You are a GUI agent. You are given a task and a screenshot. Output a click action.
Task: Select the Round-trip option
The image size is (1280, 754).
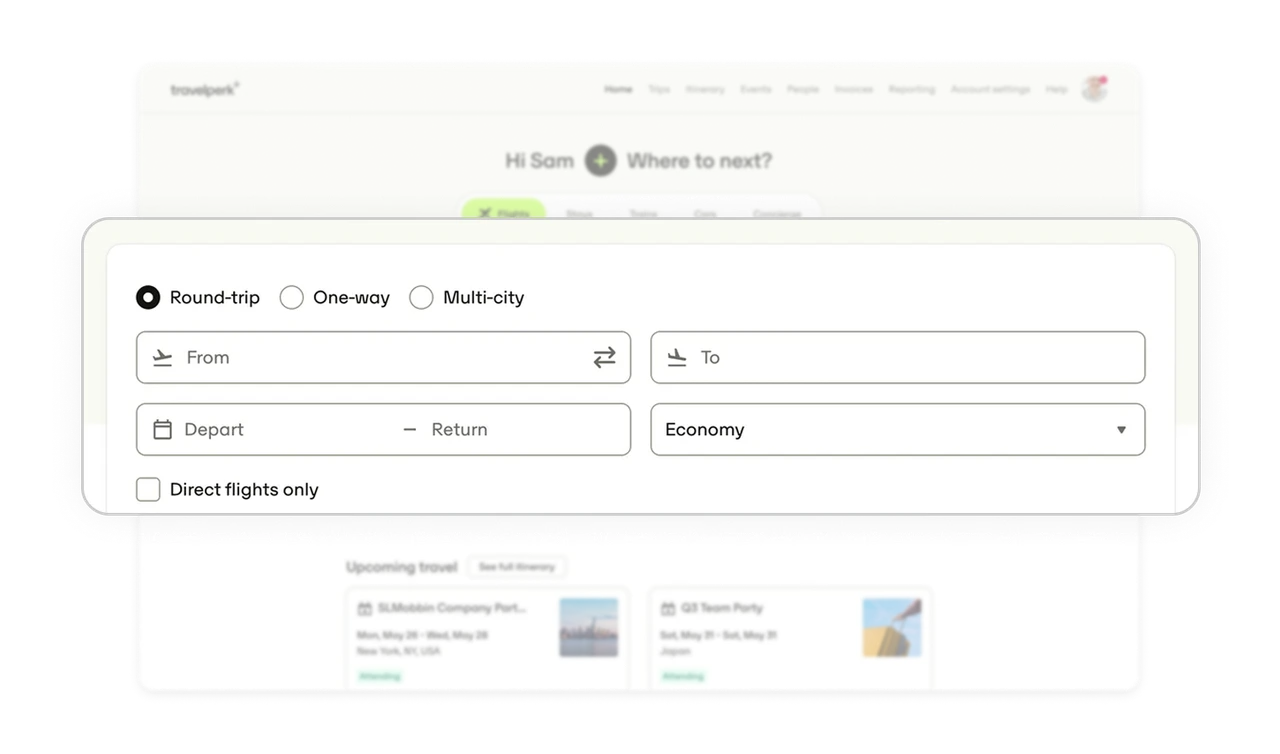point(148,297)
